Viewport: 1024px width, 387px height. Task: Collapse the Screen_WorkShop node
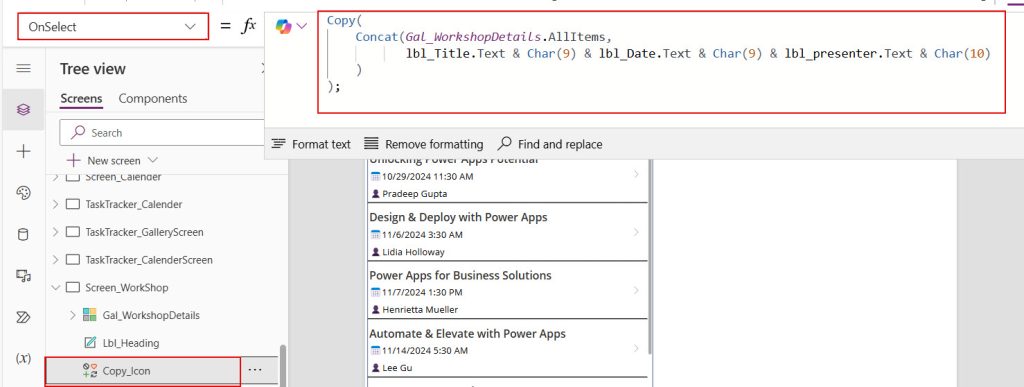56,287
